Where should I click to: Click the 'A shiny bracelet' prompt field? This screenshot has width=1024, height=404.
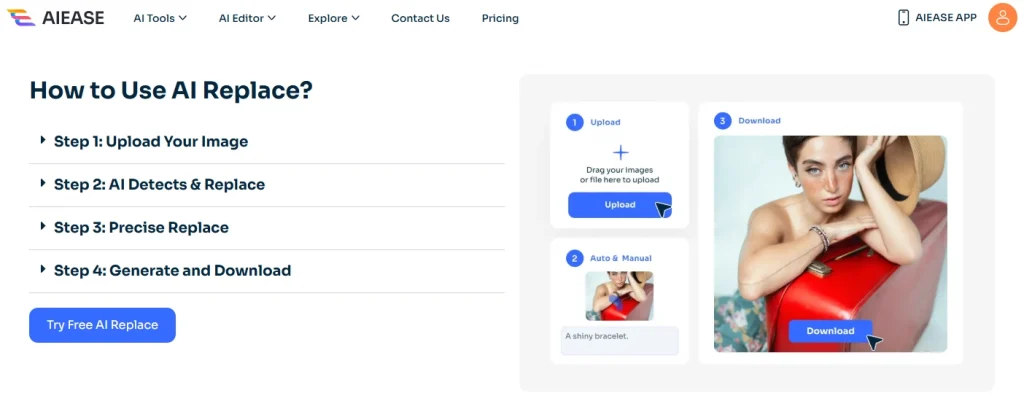click(x=619, y=340)
